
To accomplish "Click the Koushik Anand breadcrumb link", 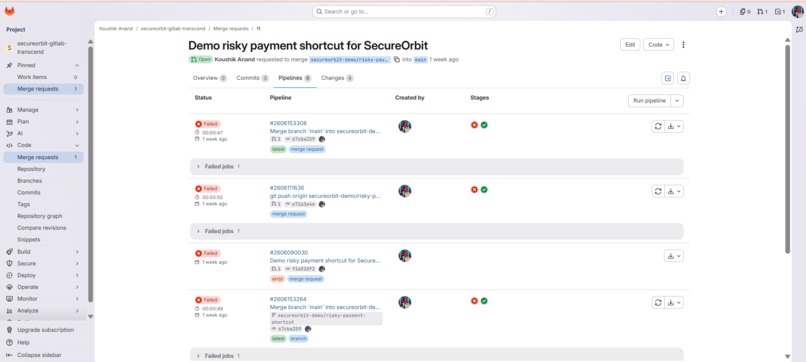I will click(x=116, y=29).
